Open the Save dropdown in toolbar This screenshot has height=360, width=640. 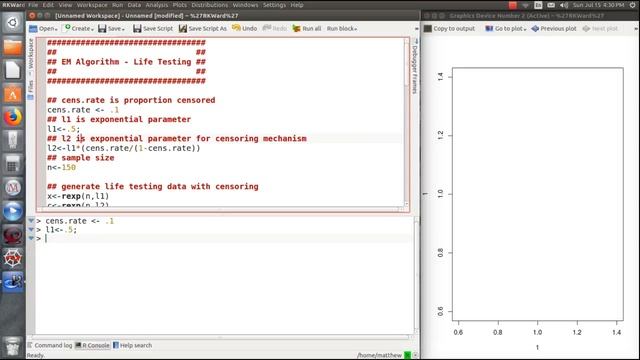point(111,29)
